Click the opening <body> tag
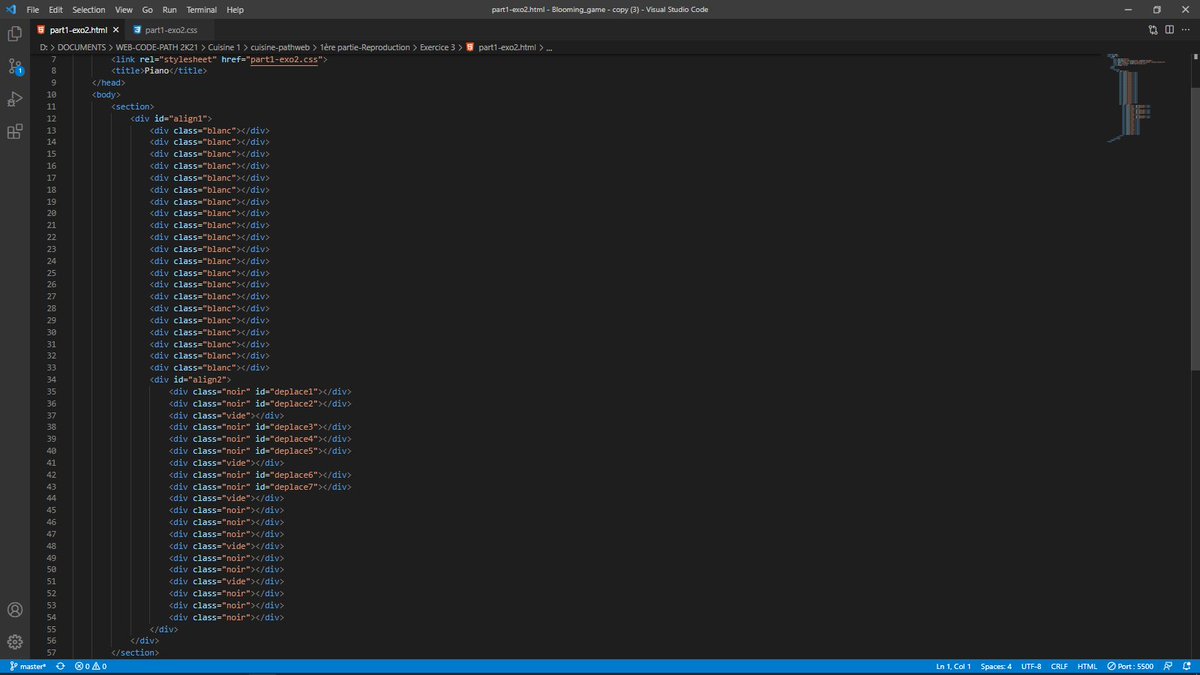The image size is (1200, 675). pyautogui.click(x=106, y=94)
